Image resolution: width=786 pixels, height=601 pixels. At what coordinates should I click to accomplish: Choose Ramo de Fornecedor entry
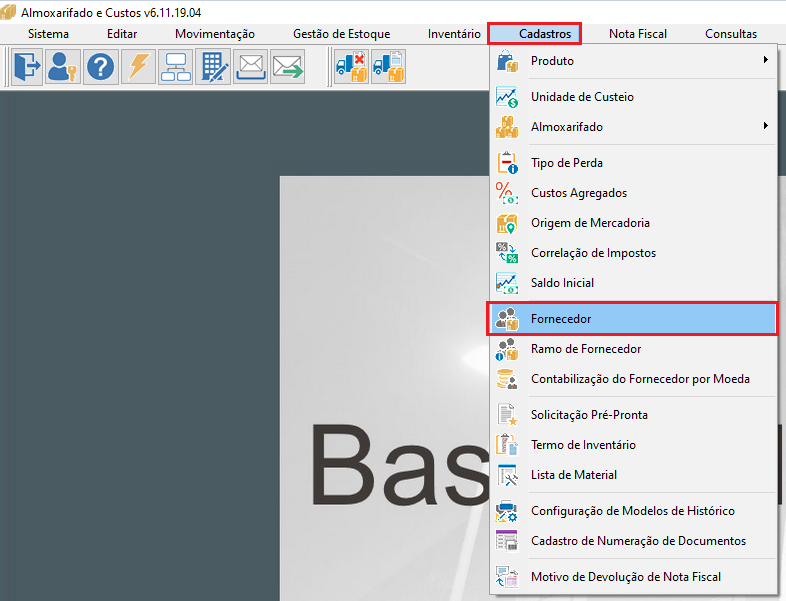tap(633, 349)
